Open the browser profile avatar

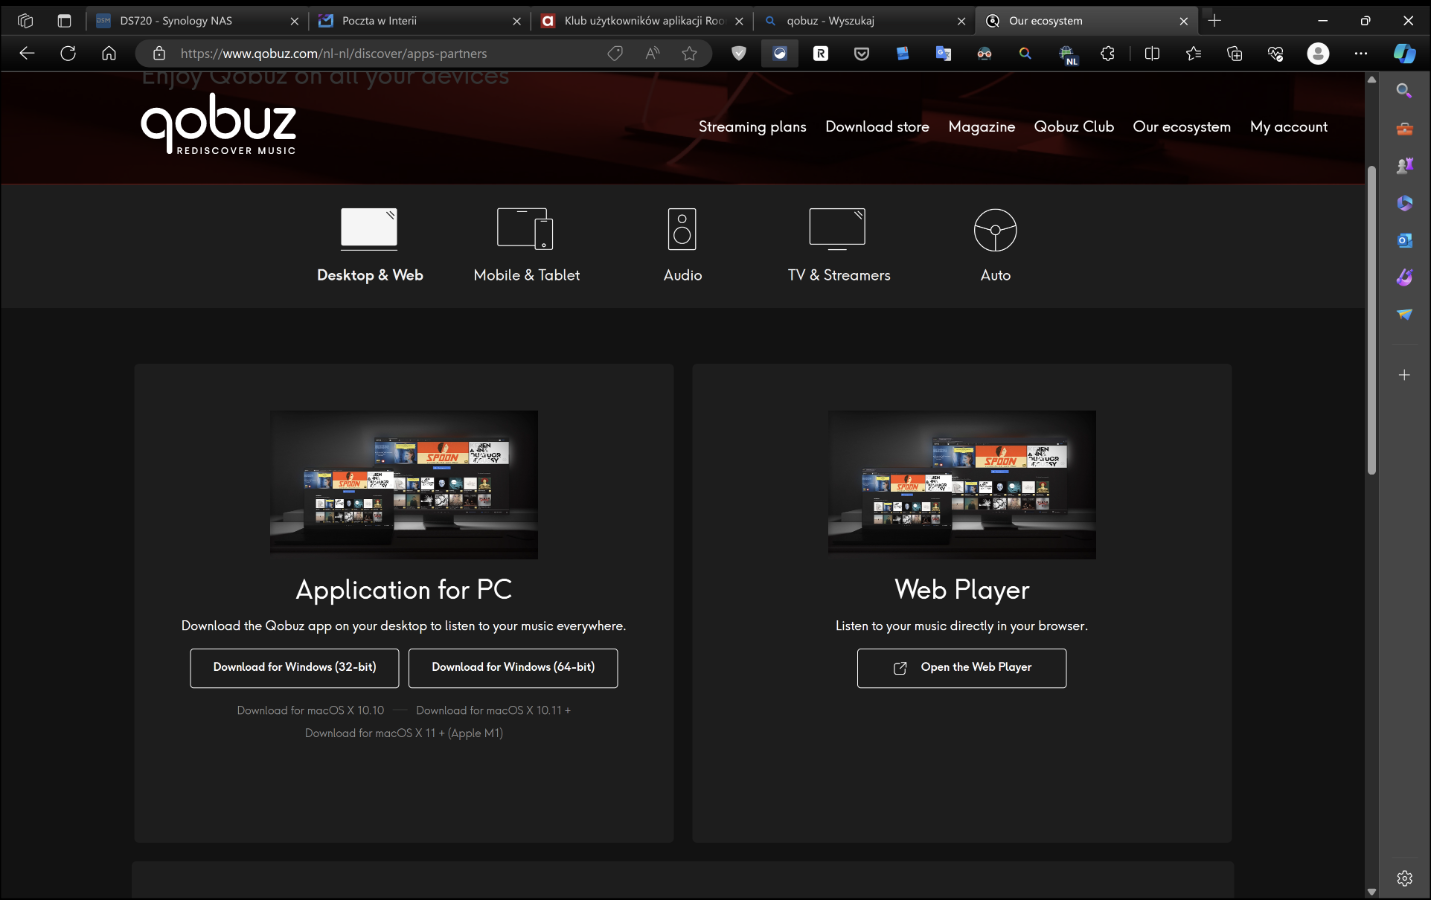[x=1318, y=54]
